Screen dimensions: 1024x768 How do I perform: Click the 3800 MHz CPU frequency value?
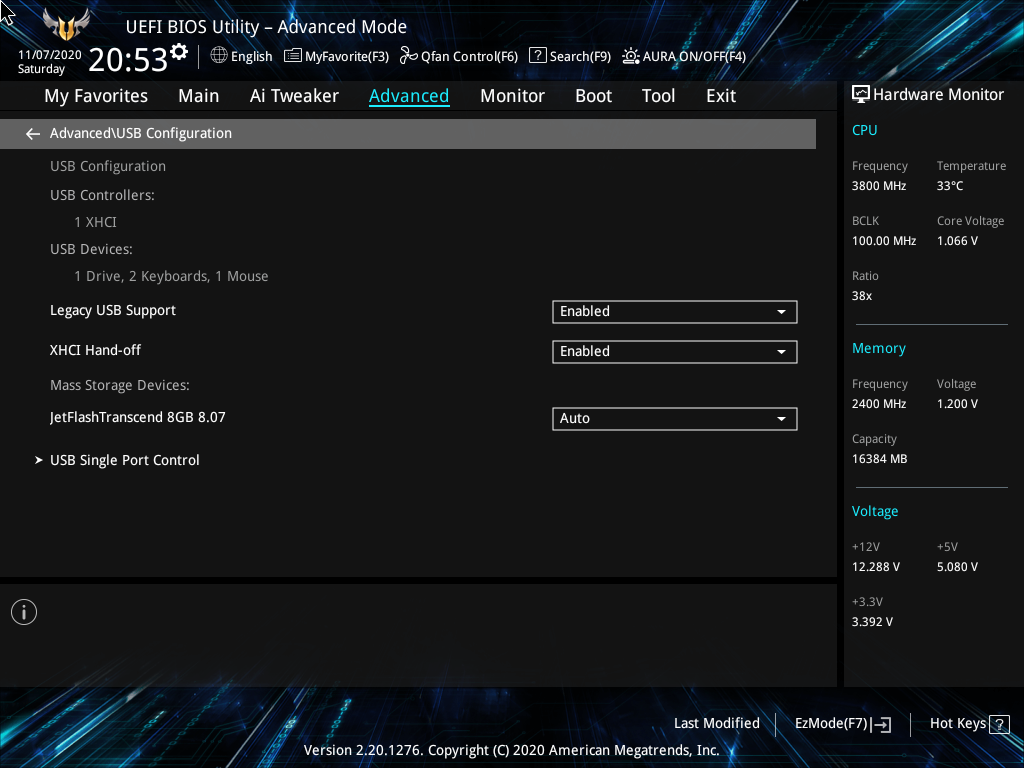pyautogui.click(x=878, y=186)
